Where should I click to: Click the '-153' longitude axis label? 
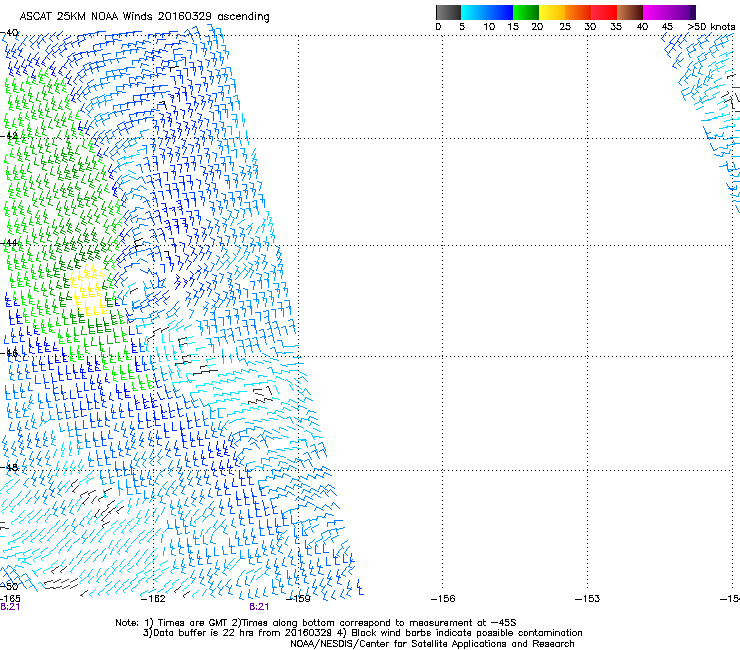tap(588, 599)
